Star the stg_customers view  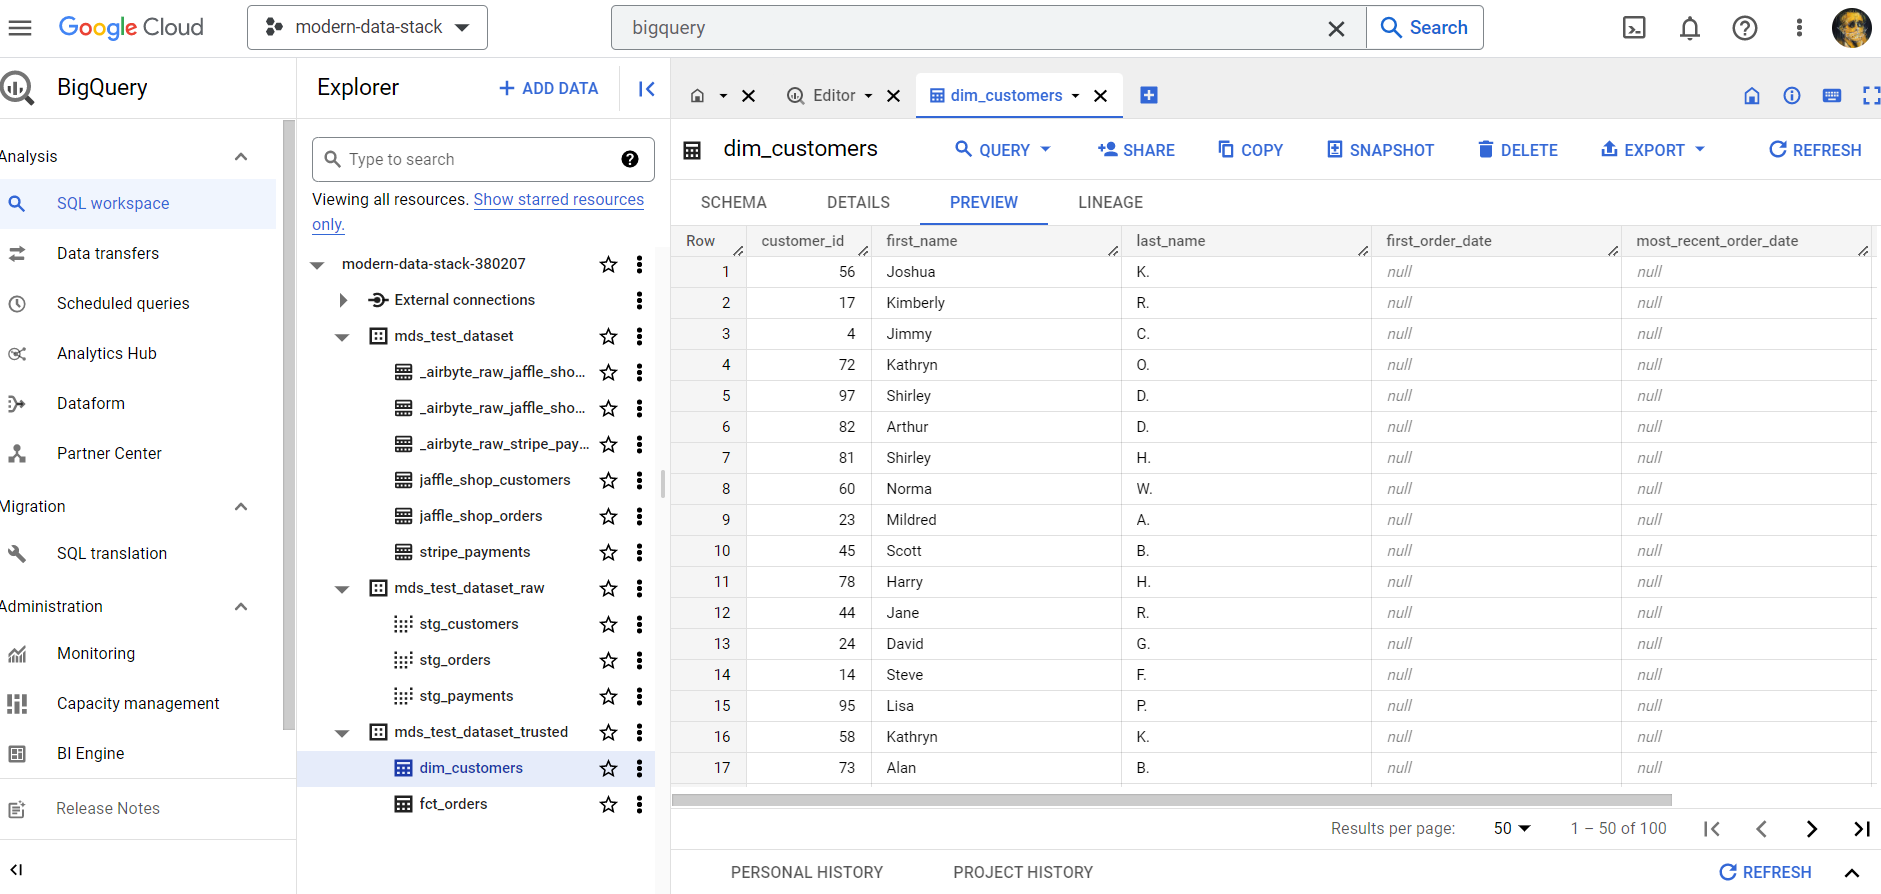(x=608, y=624)
